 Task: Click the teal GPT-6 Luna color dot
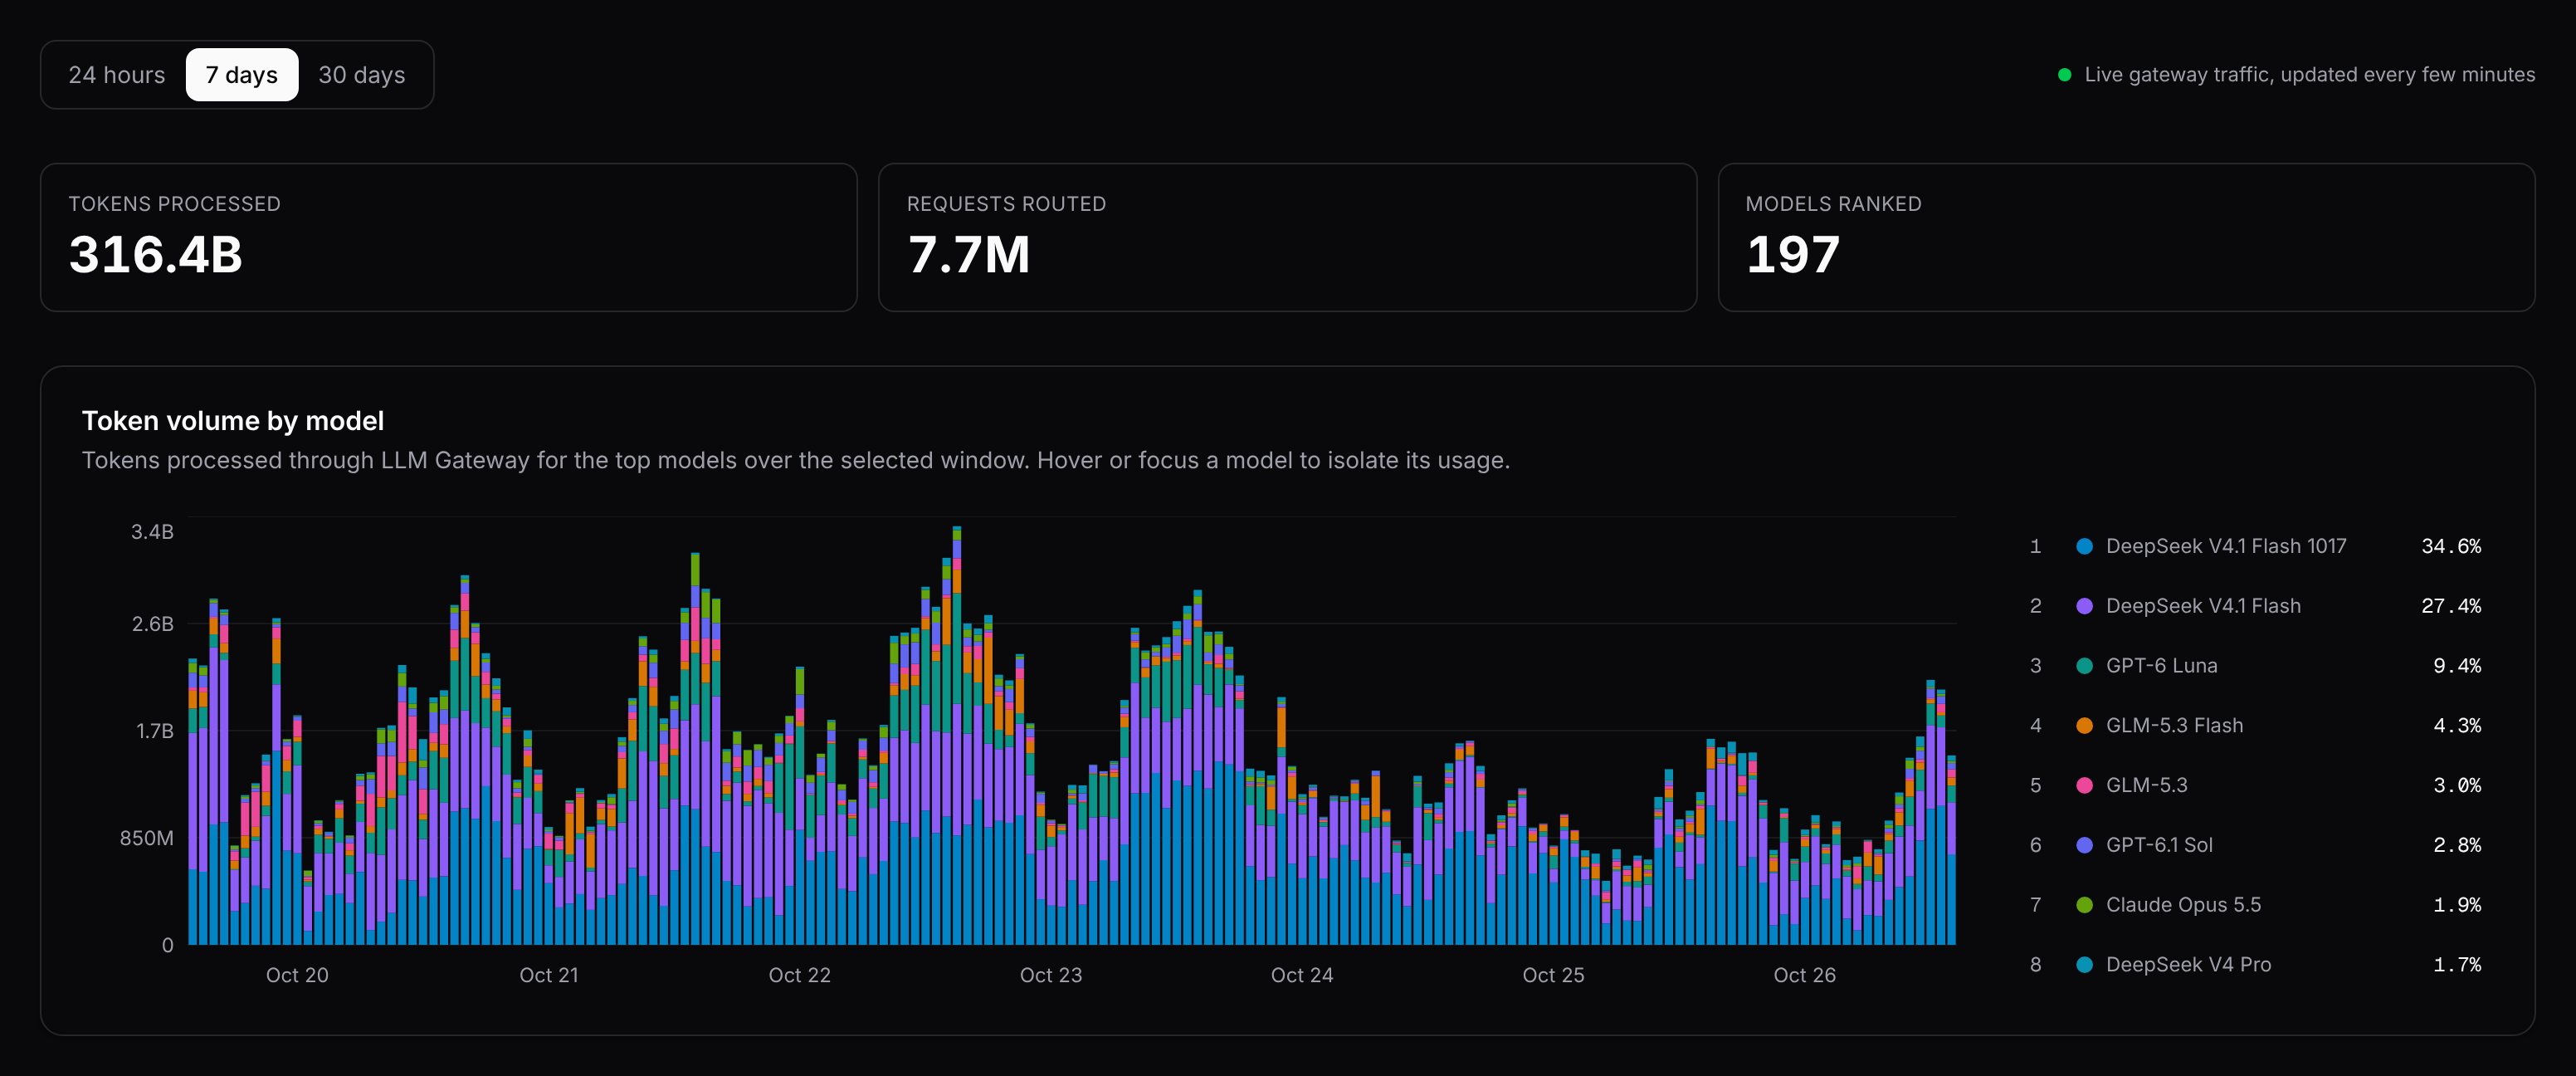(2084, 666)
